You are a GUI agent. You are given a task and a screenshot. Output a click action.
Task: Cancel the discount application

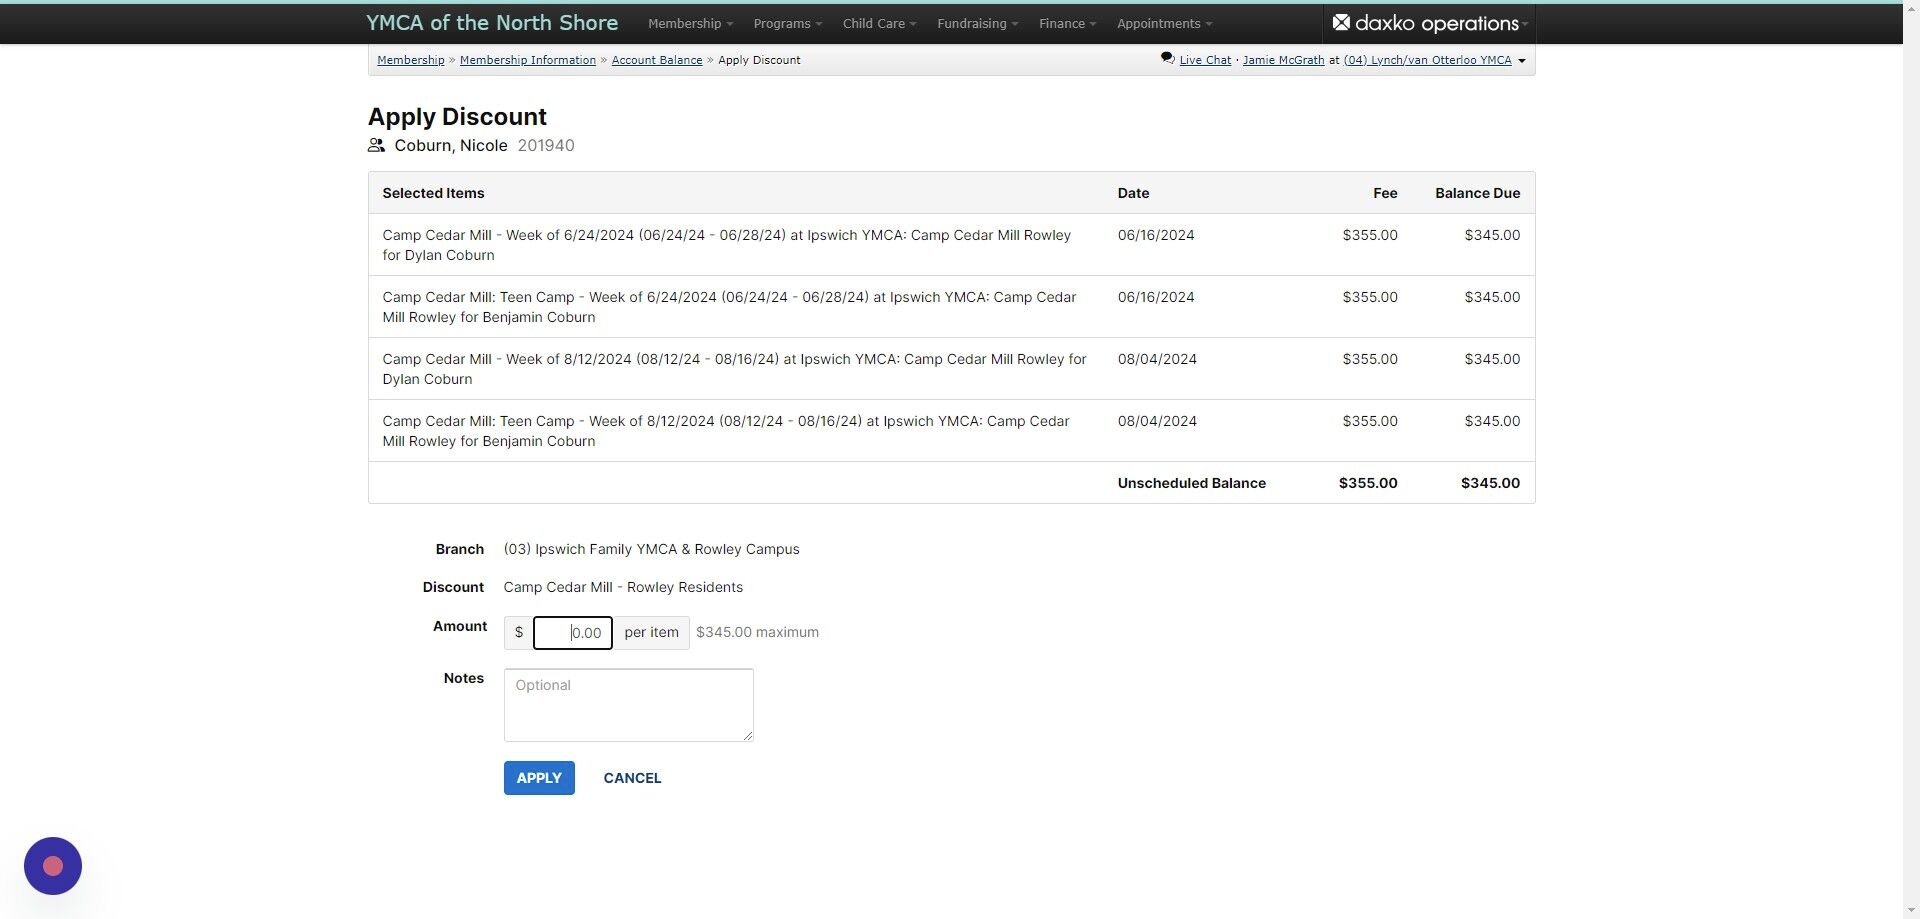coord(632,778)
